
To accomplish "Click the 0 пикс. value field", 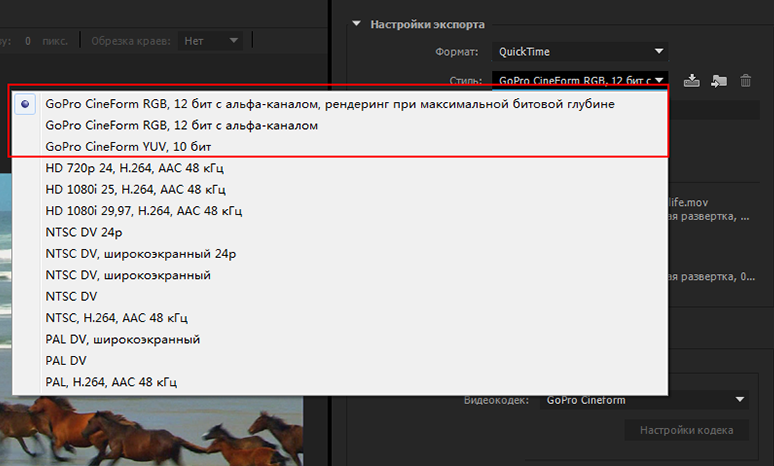I will click(x=28, y=41).
